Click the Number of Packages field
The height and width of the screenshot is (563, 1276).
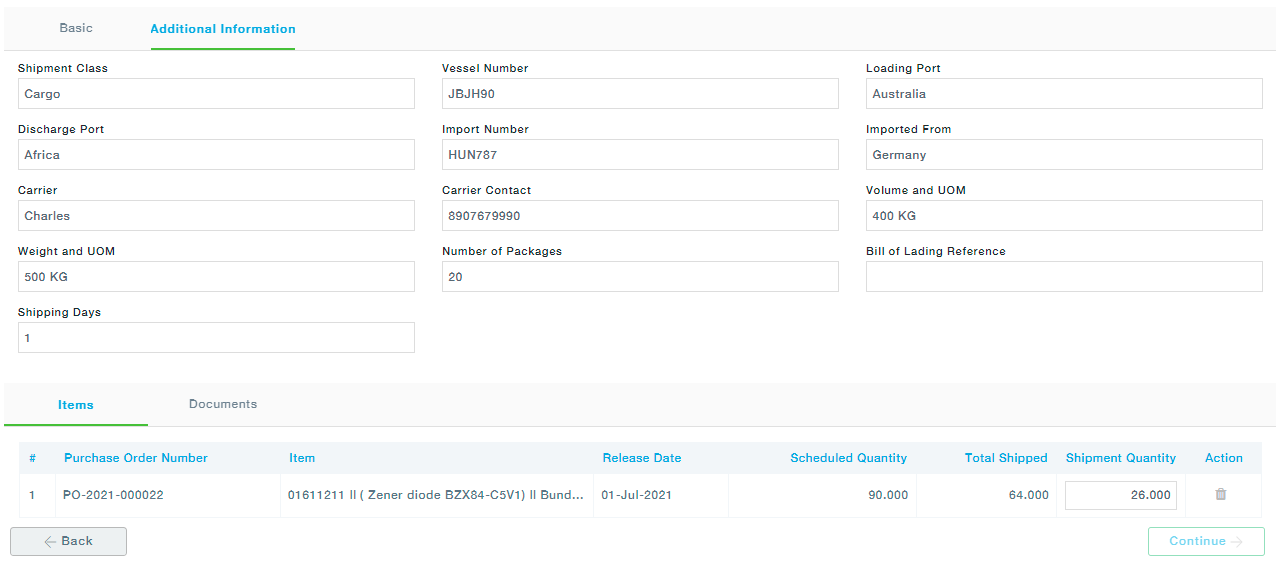pos(640,277)
